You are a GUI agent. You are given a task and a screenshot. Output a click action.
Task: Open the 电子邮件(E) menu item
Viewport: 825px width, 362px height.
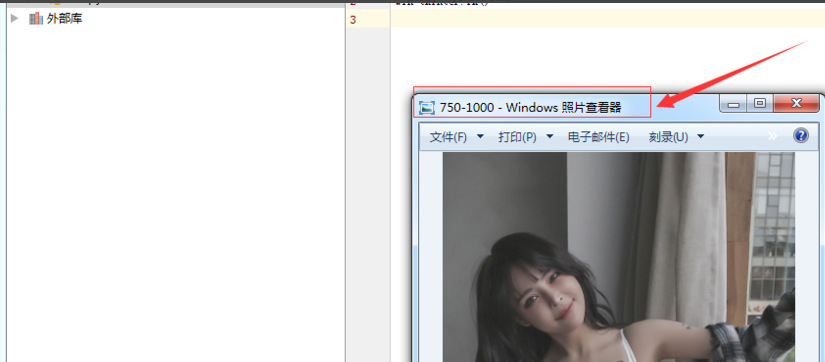598,137
